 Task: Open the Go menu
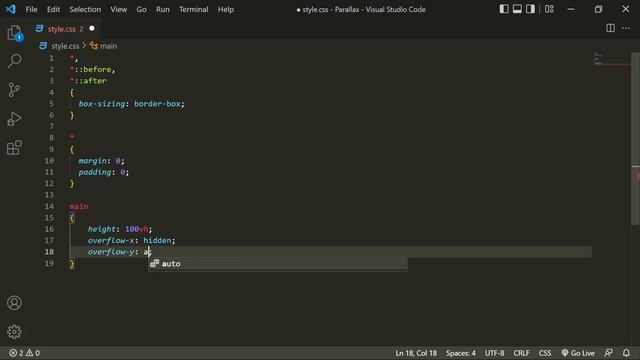point(141,9)
